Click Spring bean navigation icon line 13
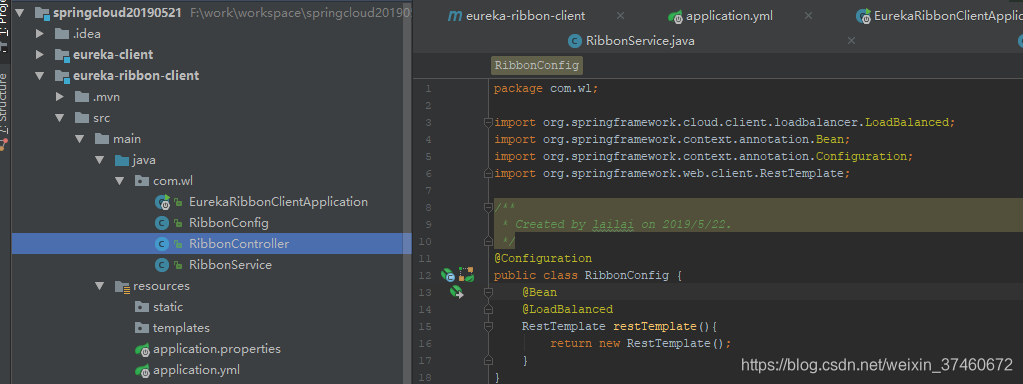 pyautogui.click(x=457, y=292)
